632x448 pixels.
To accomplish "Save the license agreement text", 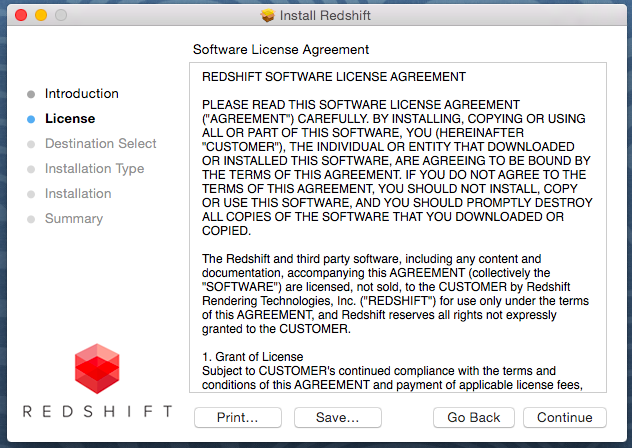I will (337, 417).
